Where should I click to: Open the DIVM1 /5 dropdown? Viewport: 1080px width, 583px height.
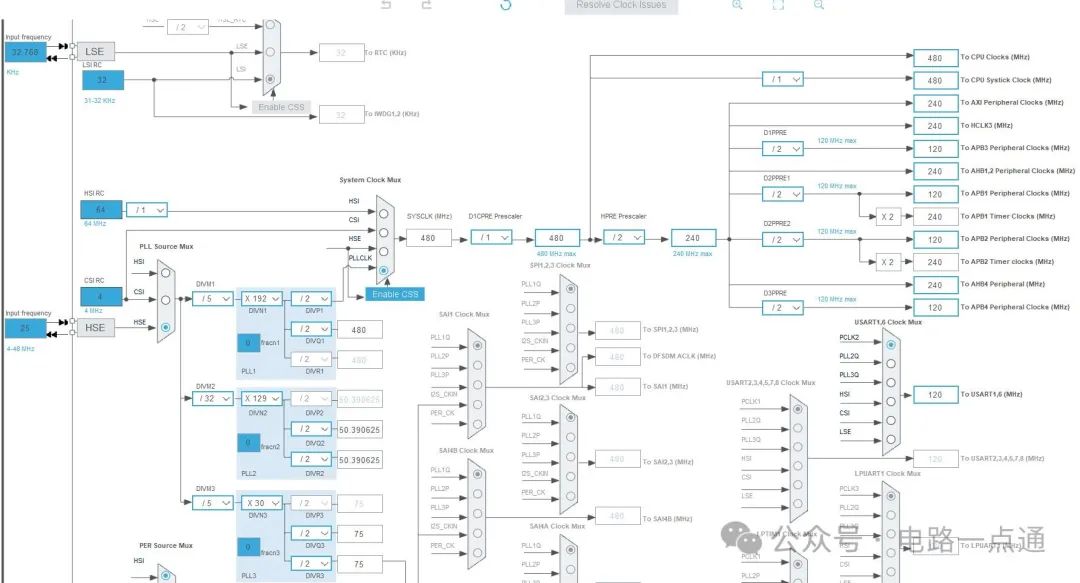pos(213,298)
